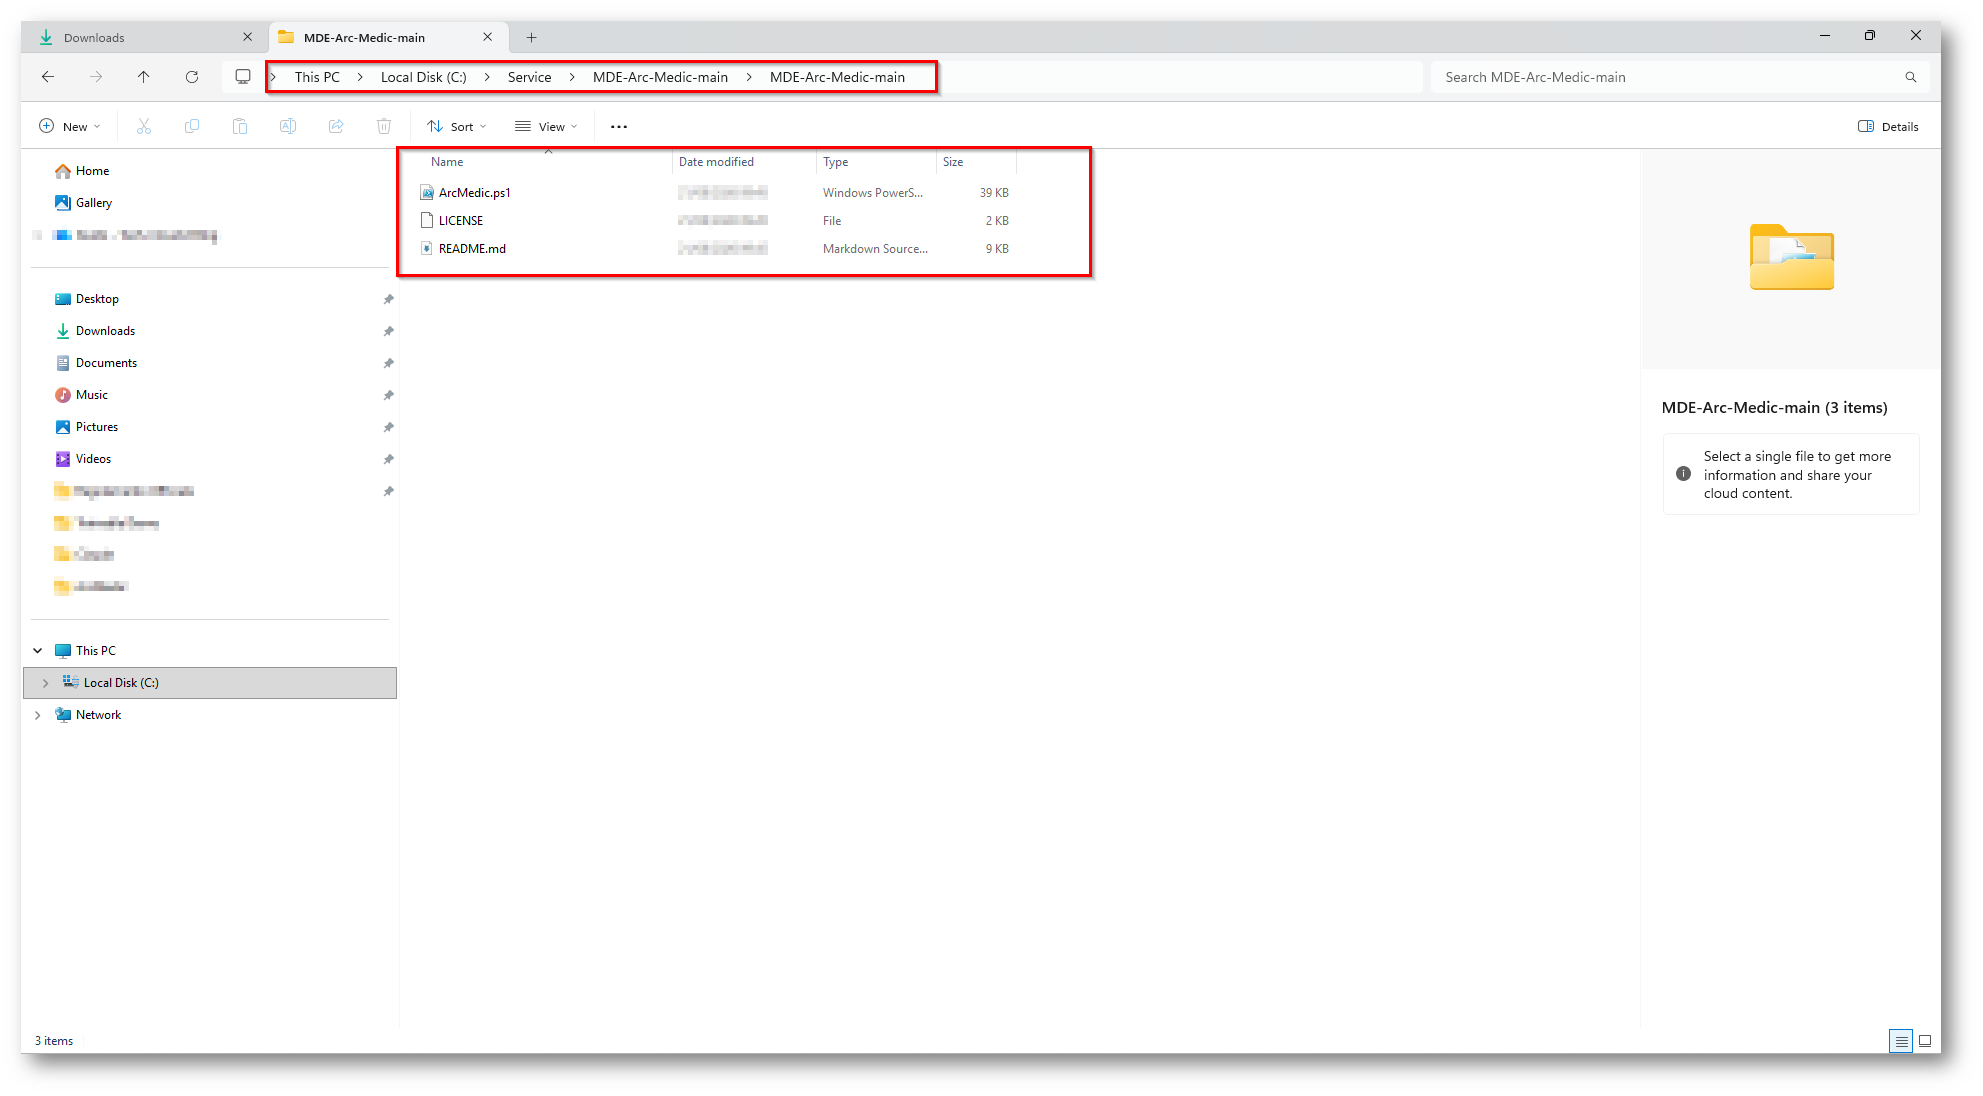This screenshot has width=1983, height=1096.
Task: Click the monitor icon in address bar
Action: [x=243, y=77]
